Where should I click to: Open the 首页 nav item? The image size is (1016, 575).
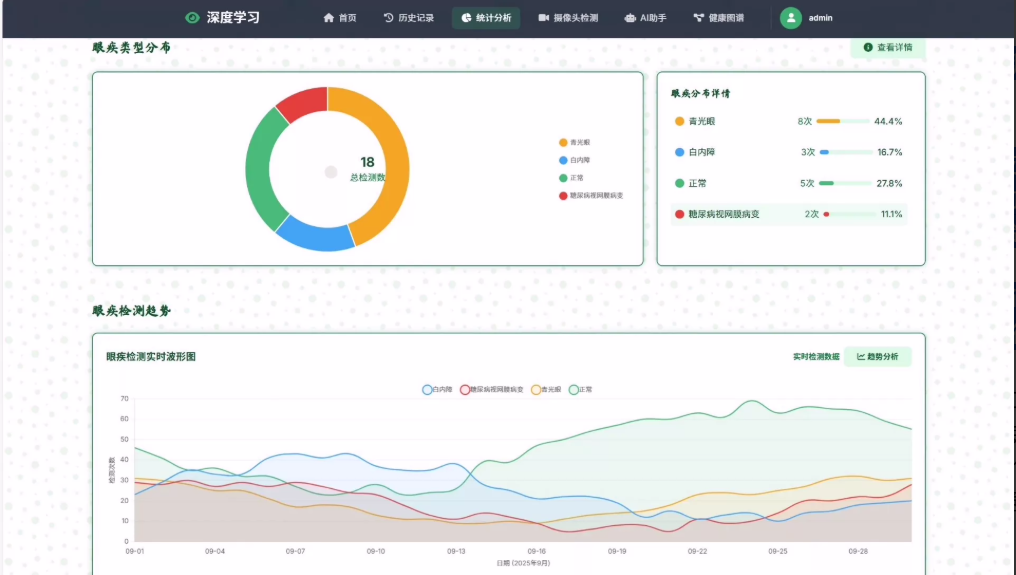coord(340,18)
